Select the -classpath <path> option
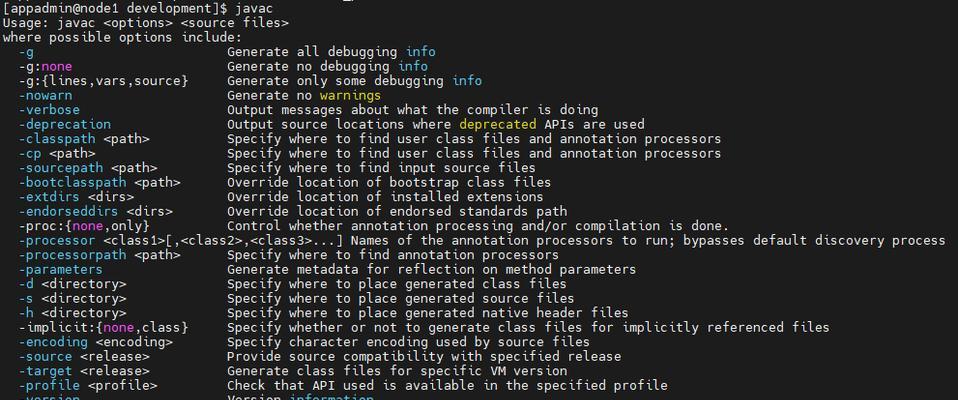The image size is (958, 400). (84, 139)
